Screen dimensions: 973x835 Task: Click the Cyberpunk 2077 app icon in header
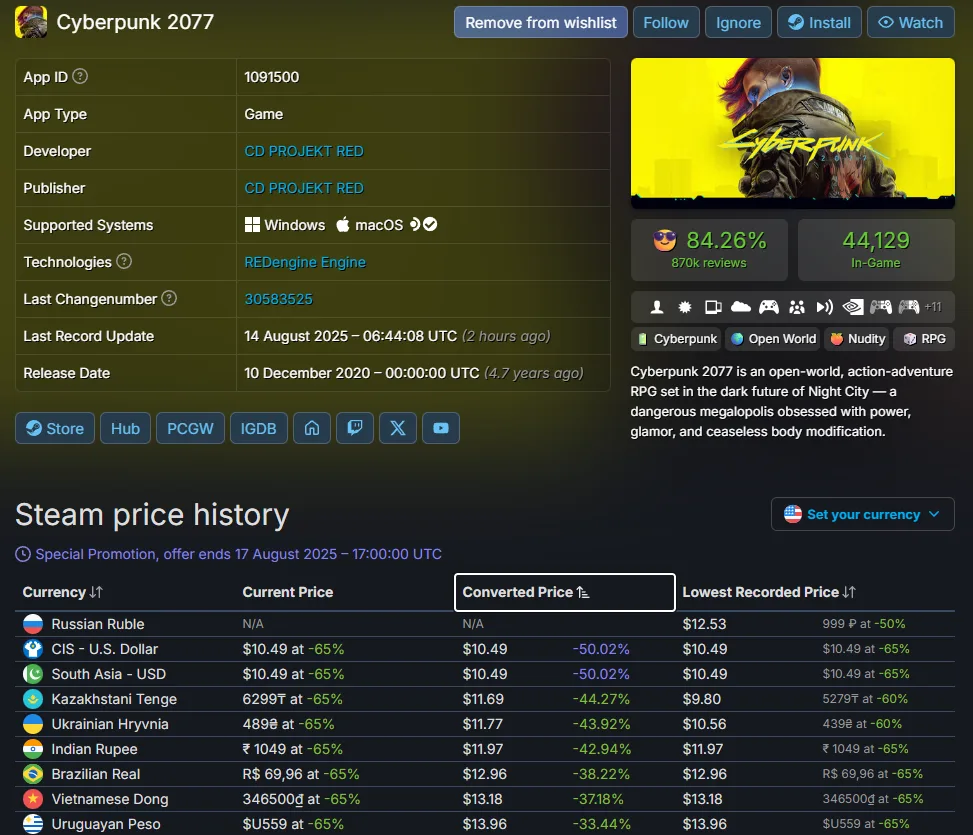31,22
